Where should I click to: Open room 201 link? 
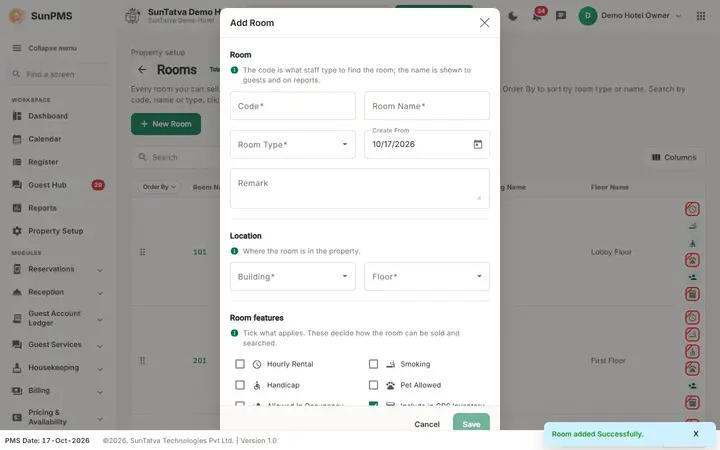click(x=200, y=360)
